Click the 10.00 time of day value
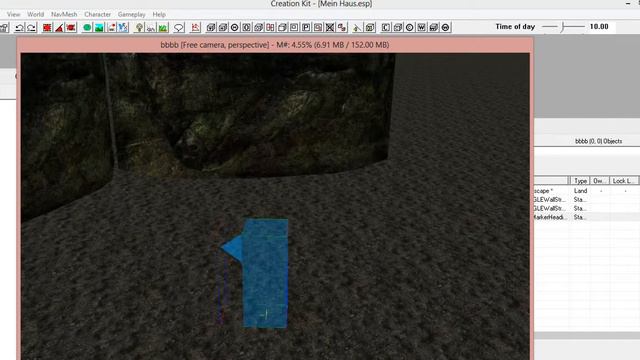Viewport: 640px width, 360px height. point(599,27)
